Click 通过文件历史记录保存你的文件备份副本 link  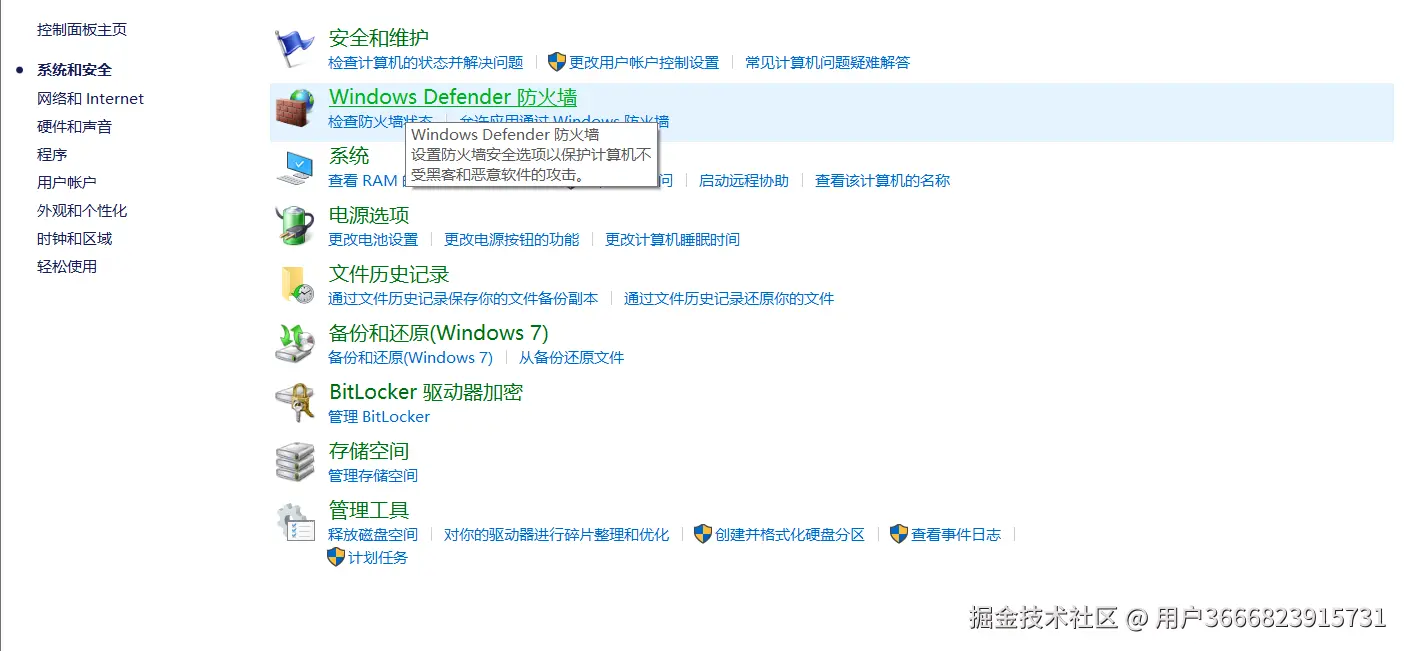(463, 298)
